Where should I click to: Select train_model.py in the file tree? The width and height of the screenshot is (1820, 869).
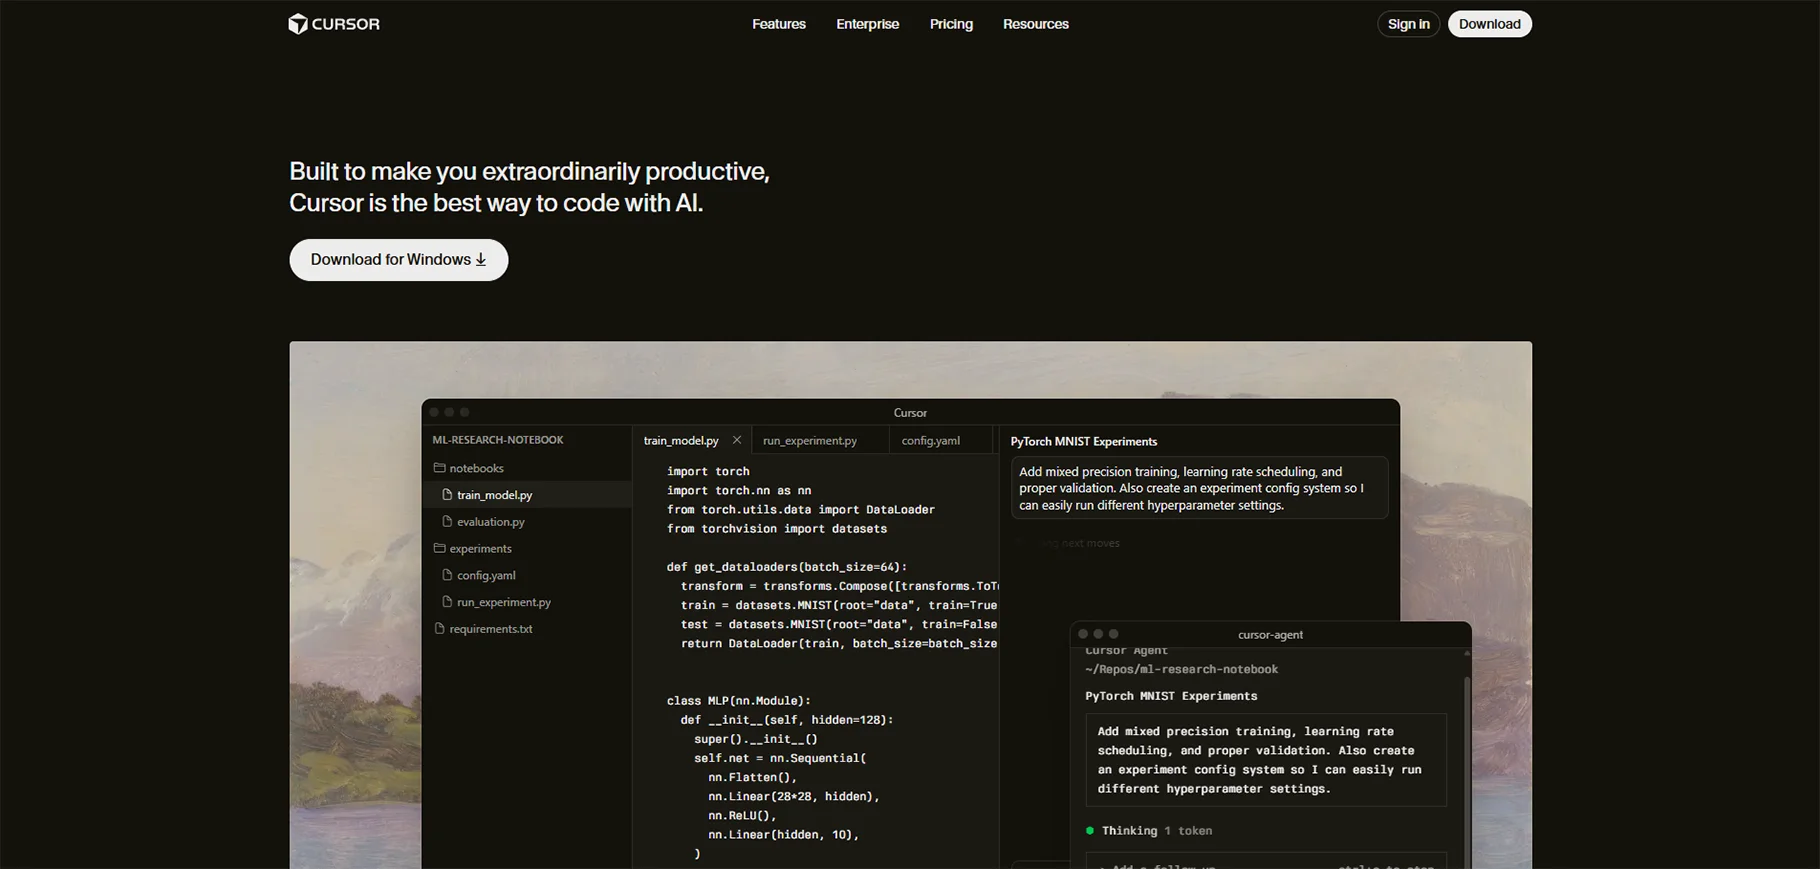coord(527,495)
